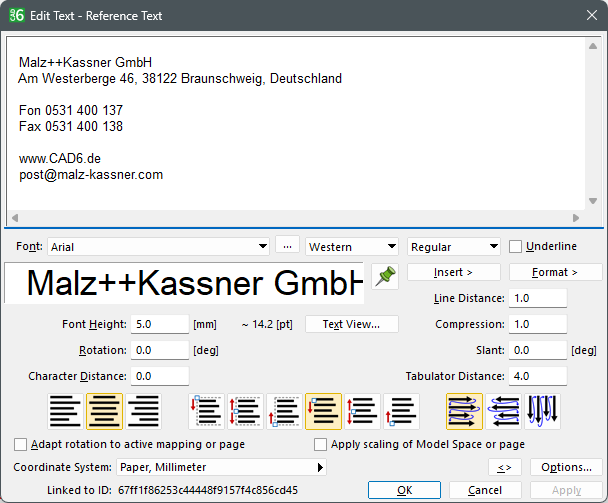This screenshot has height=503, width=608.
Task: Click the font preview 'Malz++Kassner GmbH'
Action: pyautogui.click(x=184, y=283)
